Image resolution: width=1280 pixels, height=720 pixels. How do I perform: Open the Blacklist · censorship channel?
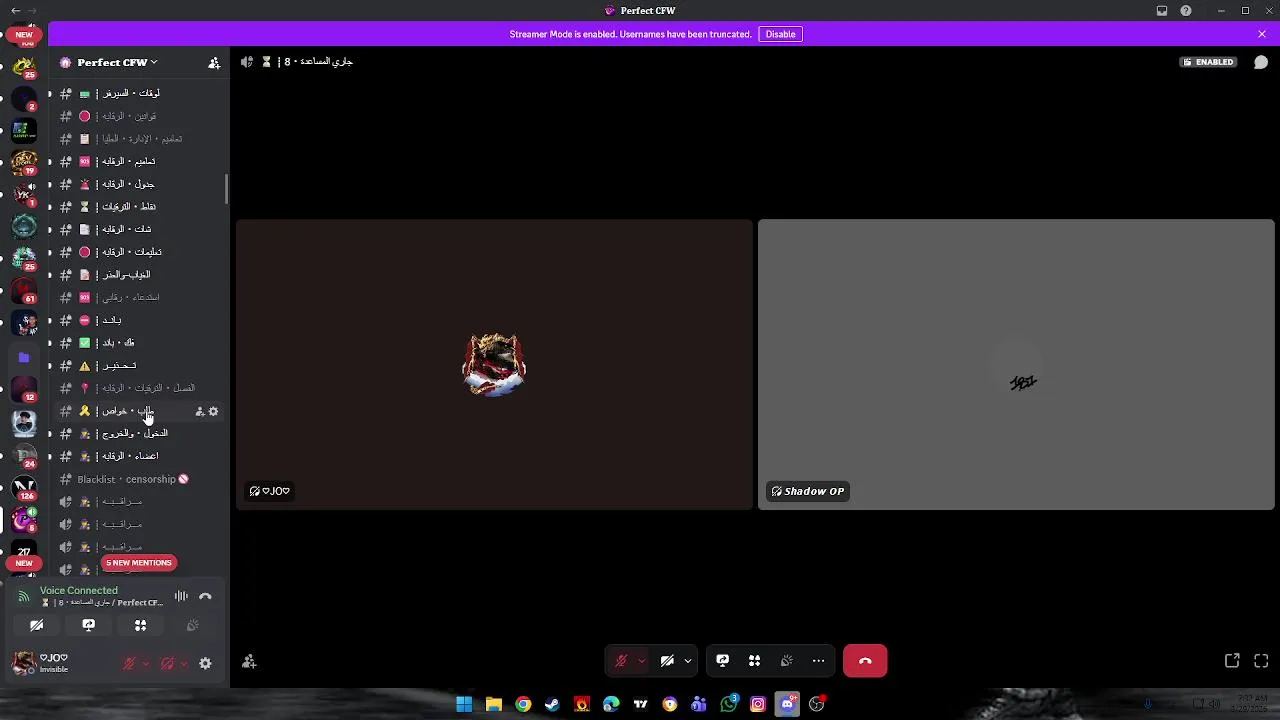(139, 479)
